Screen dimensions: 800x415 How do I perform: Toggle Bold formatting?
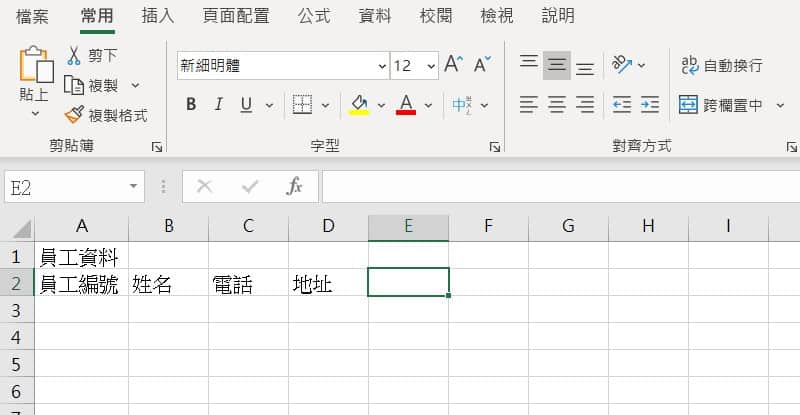click(x=191, y=105)
